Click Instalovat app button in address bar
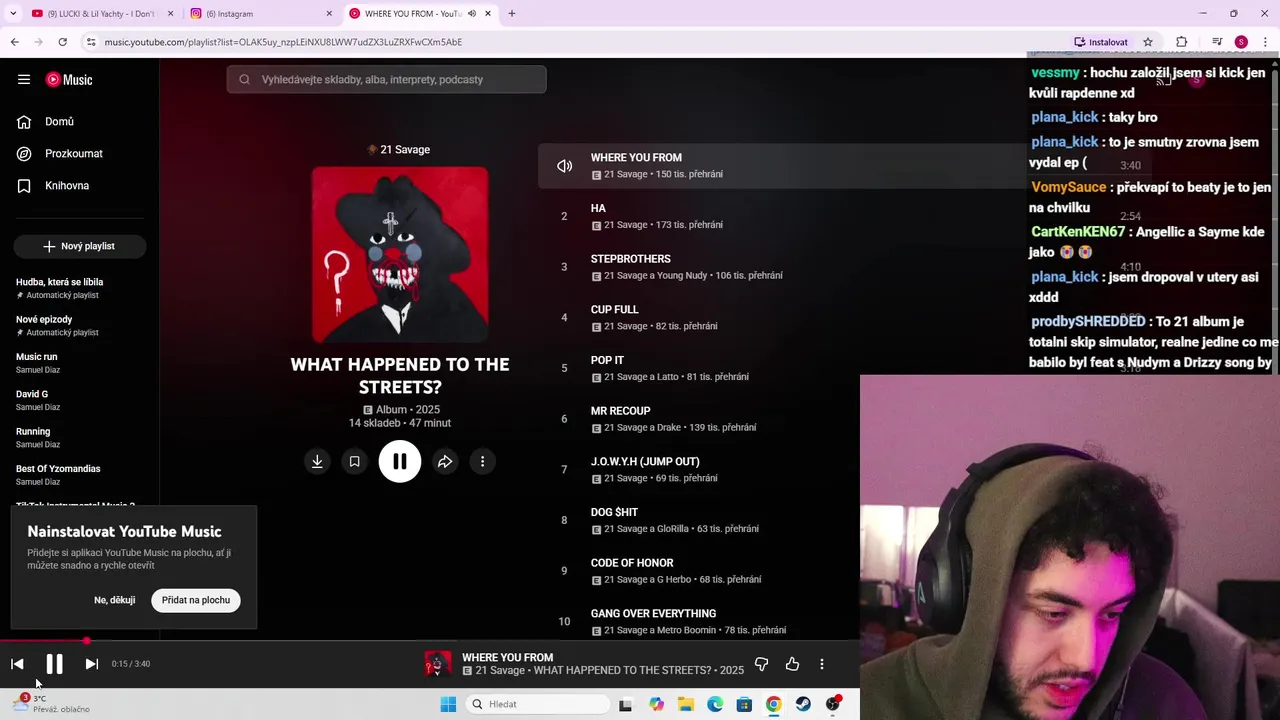The image size is (1280, 720). [x=1101, y=42]
